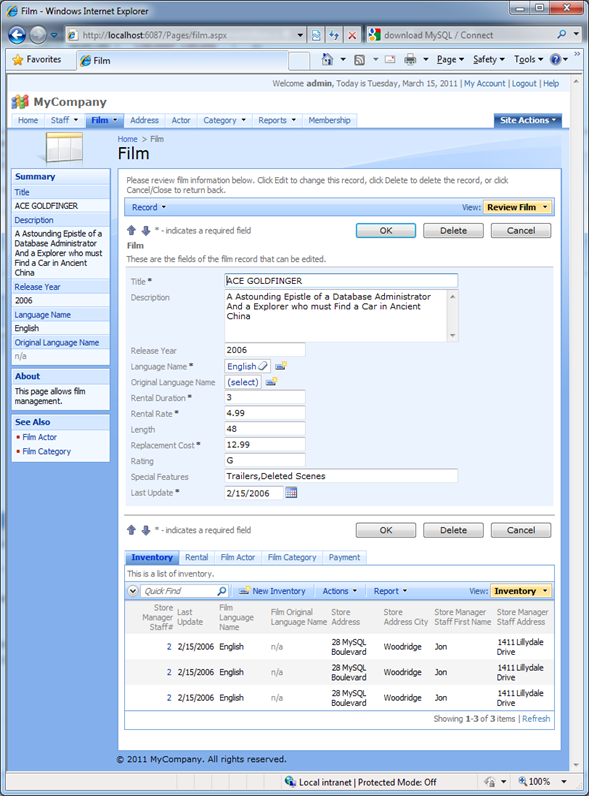Expand the Inventory Actions menu
The width and height of the screenshot is (589, 796).
point(340,591)
